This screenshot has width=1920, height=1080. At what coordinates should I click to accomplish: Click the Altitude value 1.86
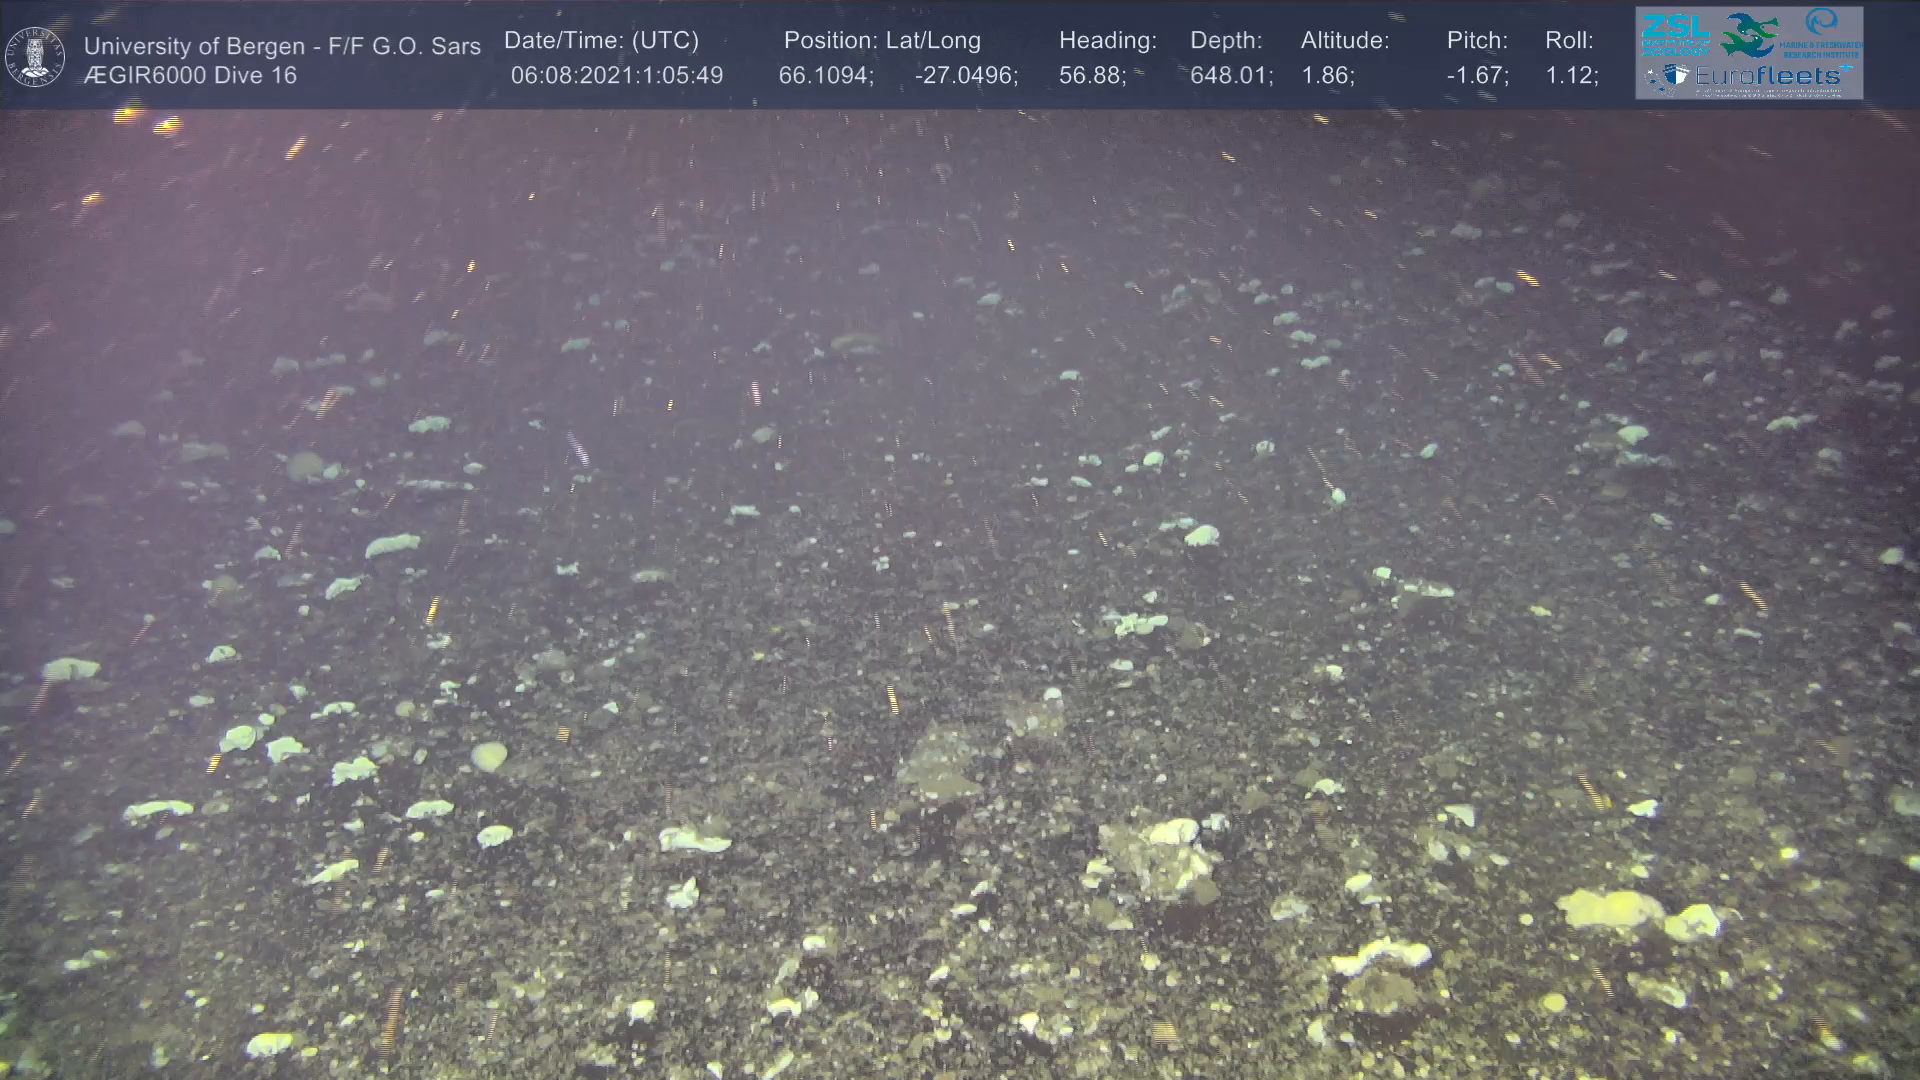(x=1326, y=75)
